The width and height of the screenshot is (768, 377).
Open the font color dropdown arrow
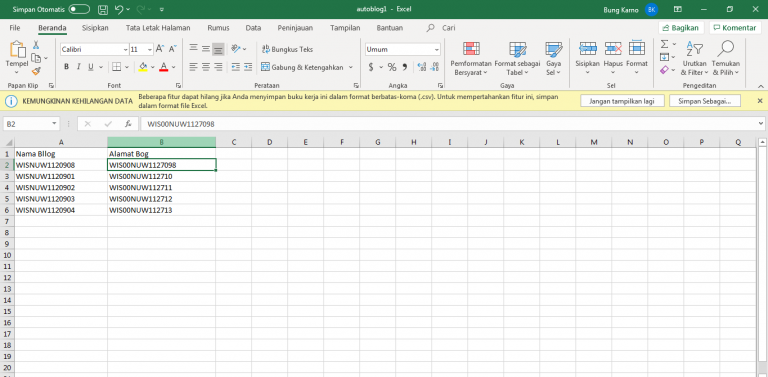[173, 67]
